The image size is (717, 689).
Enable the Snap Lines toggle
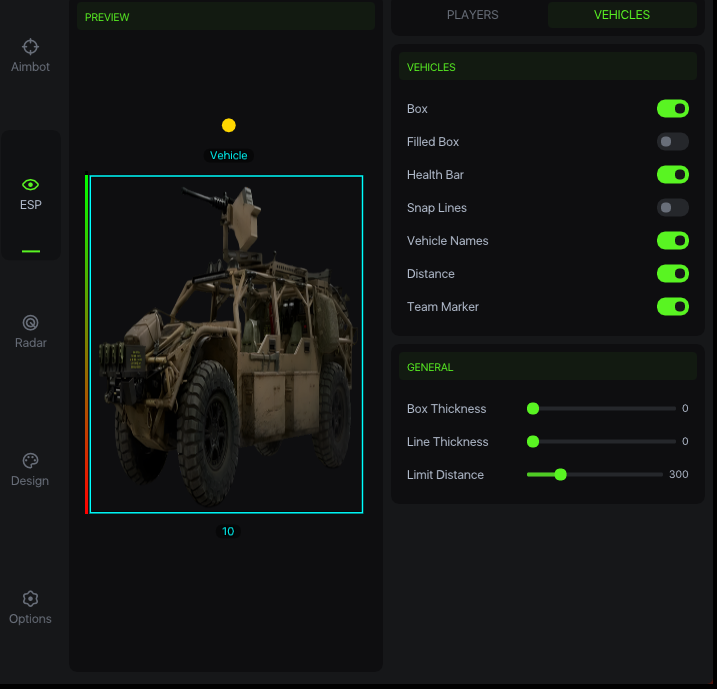point(672,208)
